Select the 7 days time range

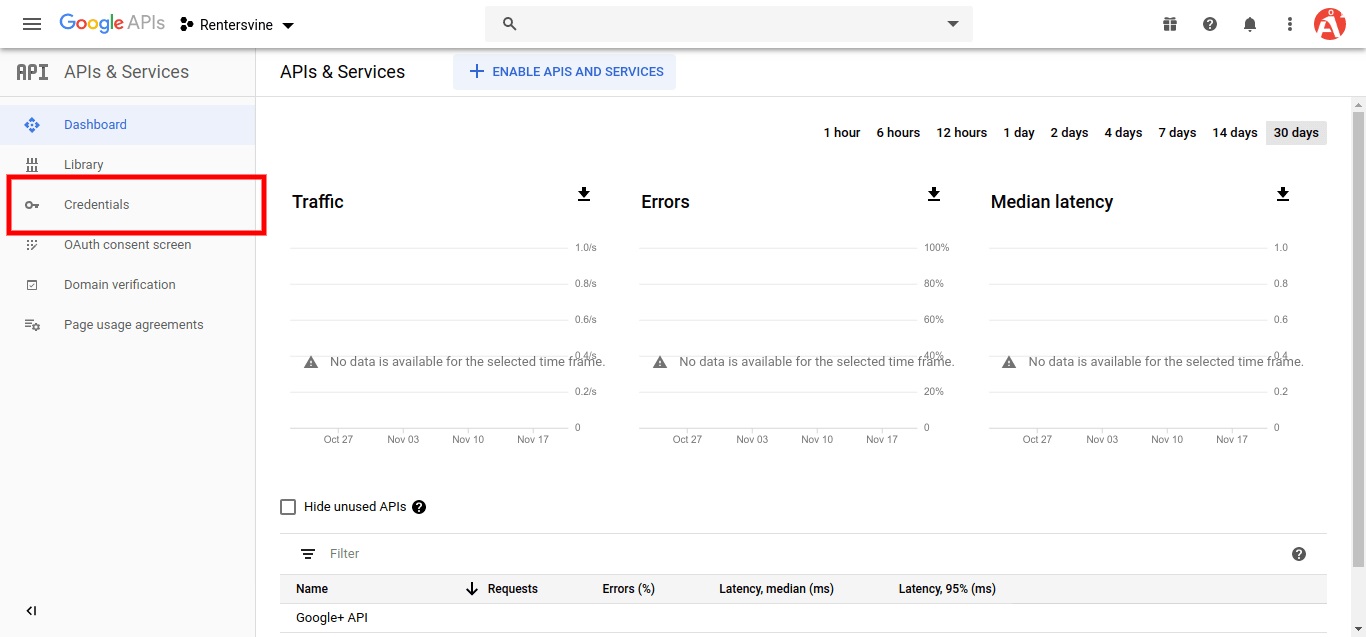pyautogui.click(x=1177, y=132)
